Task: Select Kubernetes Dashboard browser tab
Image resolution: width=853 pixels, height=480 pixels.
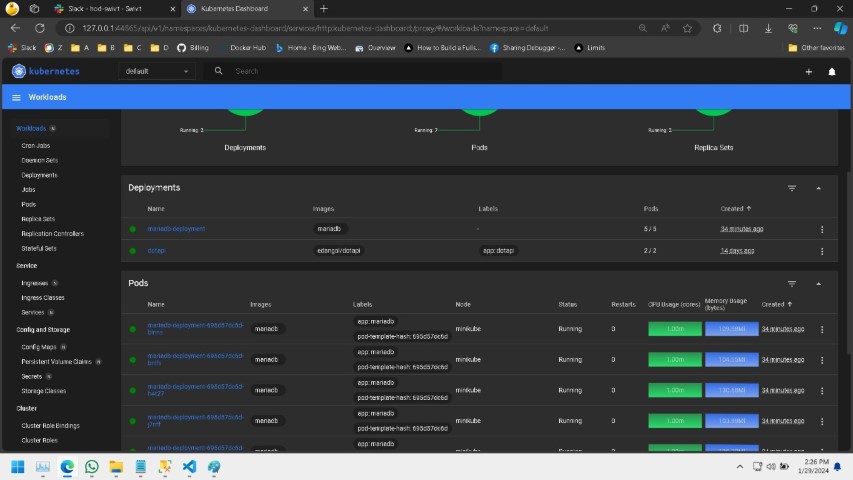Action: click(x=246, y=9)
